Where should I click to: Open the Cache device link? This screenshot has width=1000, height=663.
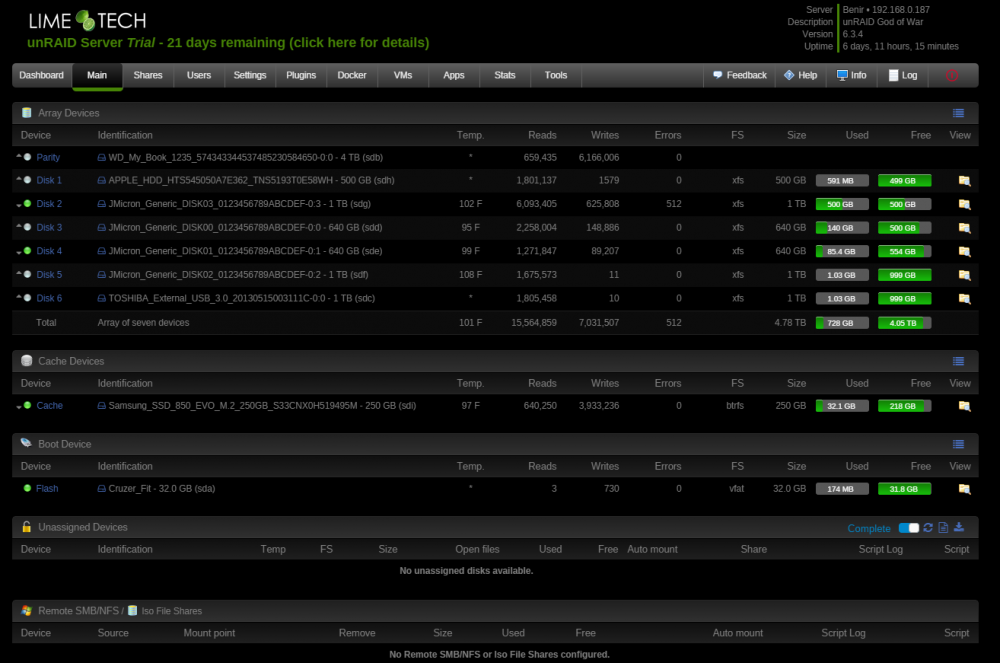click(x=49, y=405)
